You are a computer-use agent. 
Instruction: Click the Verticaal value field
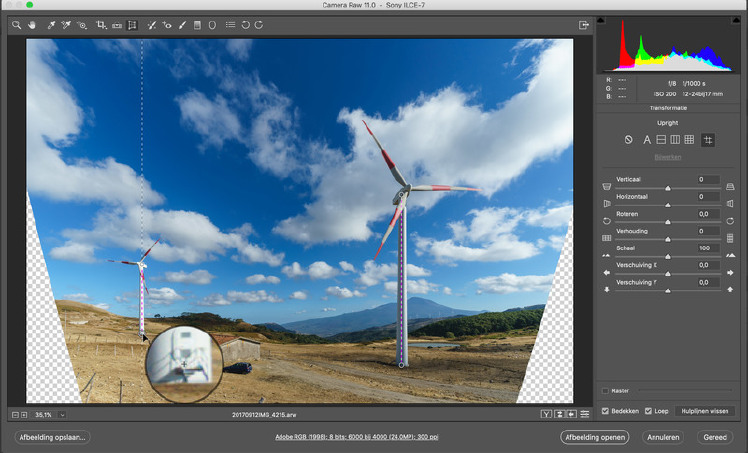click(708, 180)
